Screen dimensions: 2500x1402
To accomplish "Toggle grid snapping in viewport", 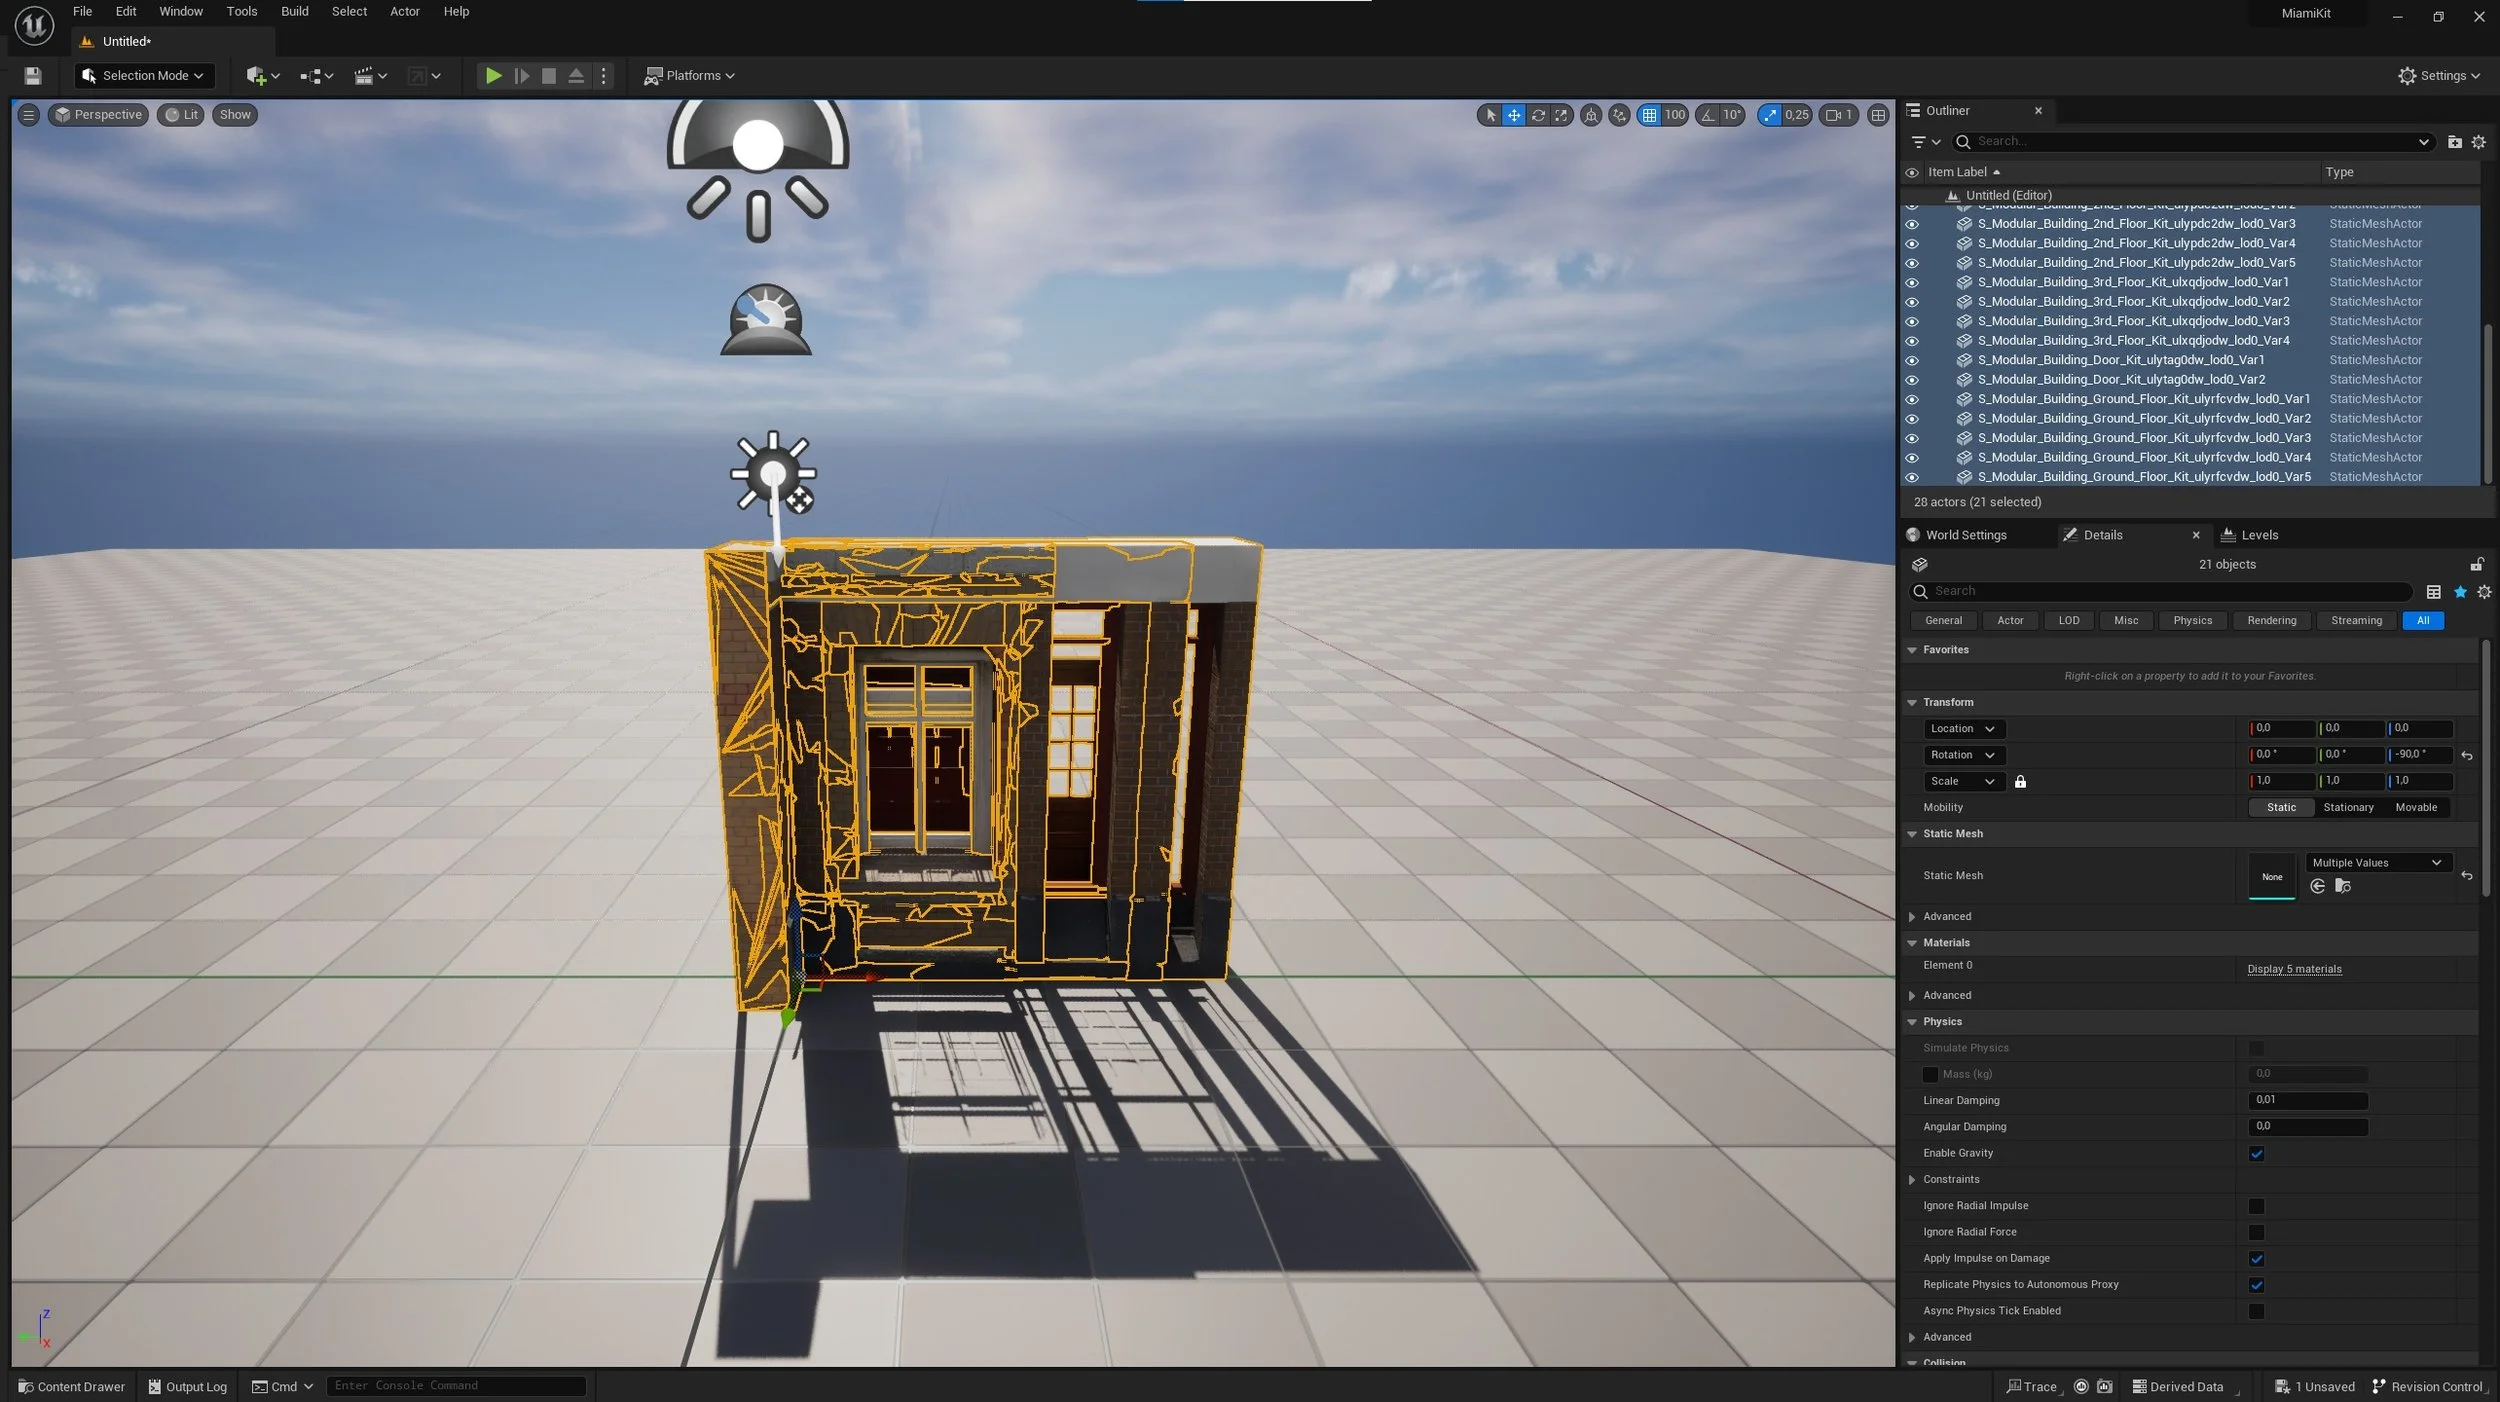I will point(1649,115).
